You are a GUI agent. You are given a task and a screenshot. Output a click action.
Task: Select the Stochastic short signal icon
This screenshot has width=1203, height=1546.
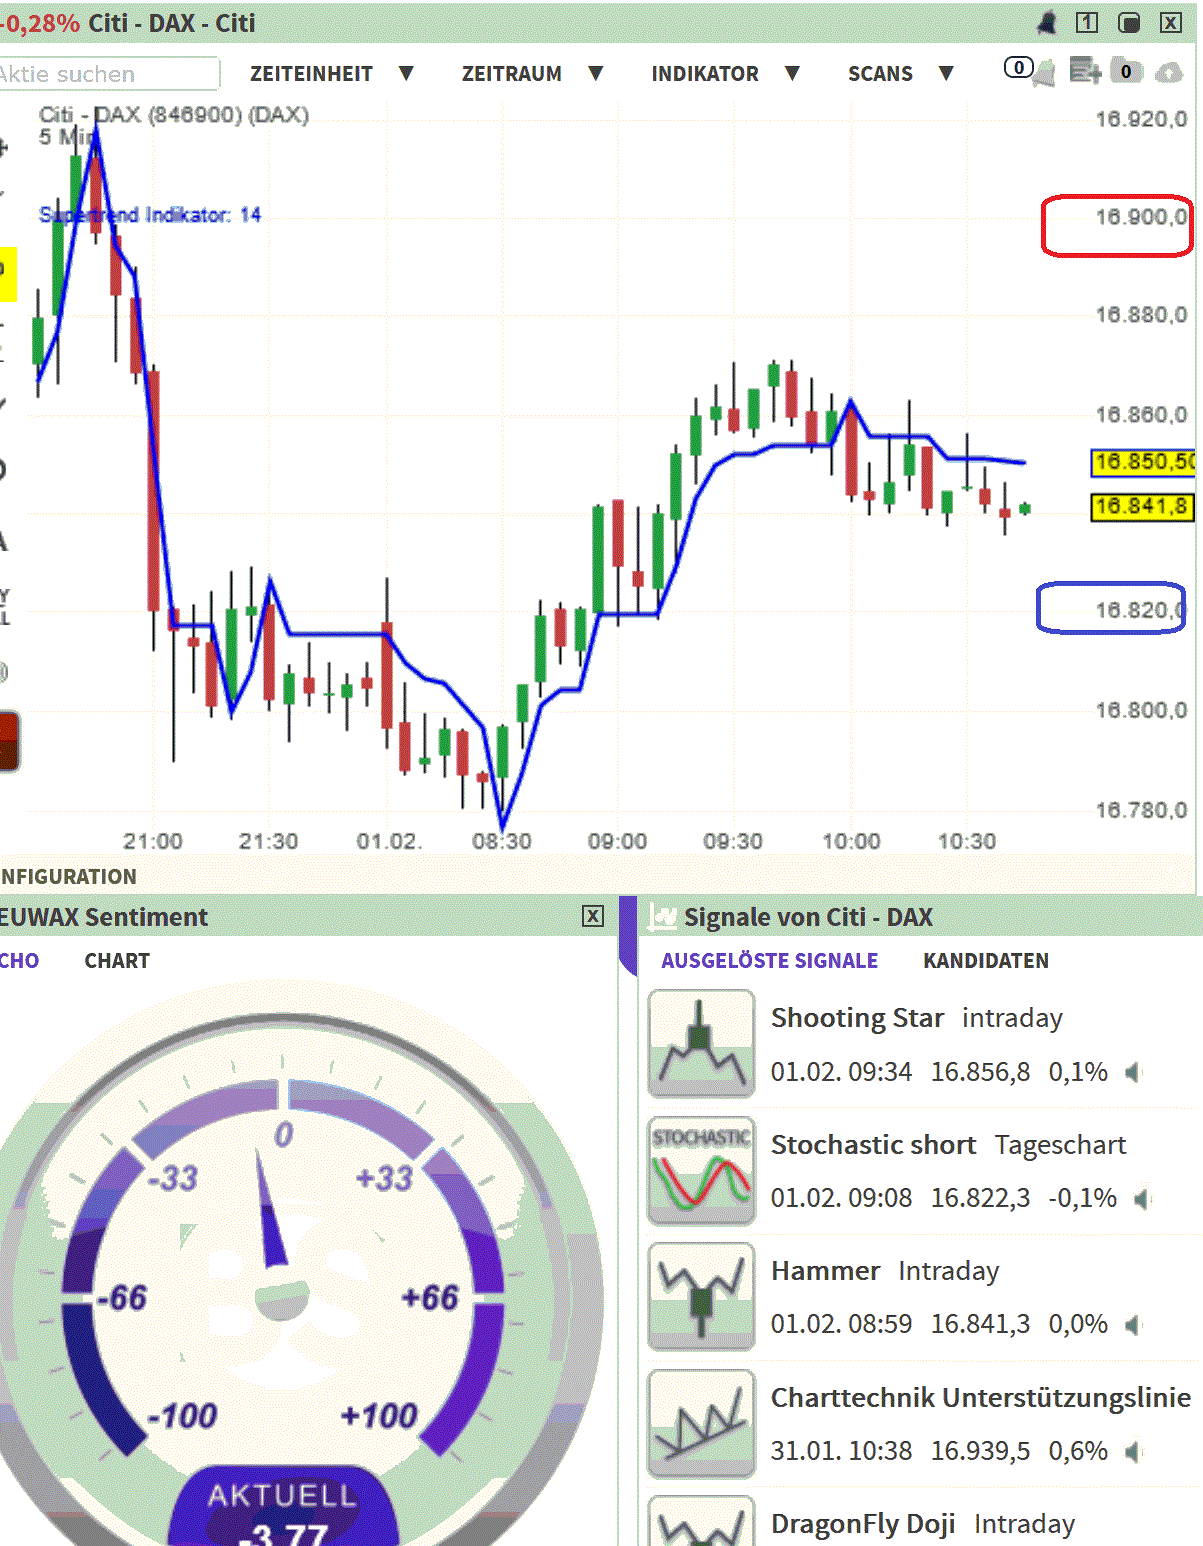[x=700, y=1170]
